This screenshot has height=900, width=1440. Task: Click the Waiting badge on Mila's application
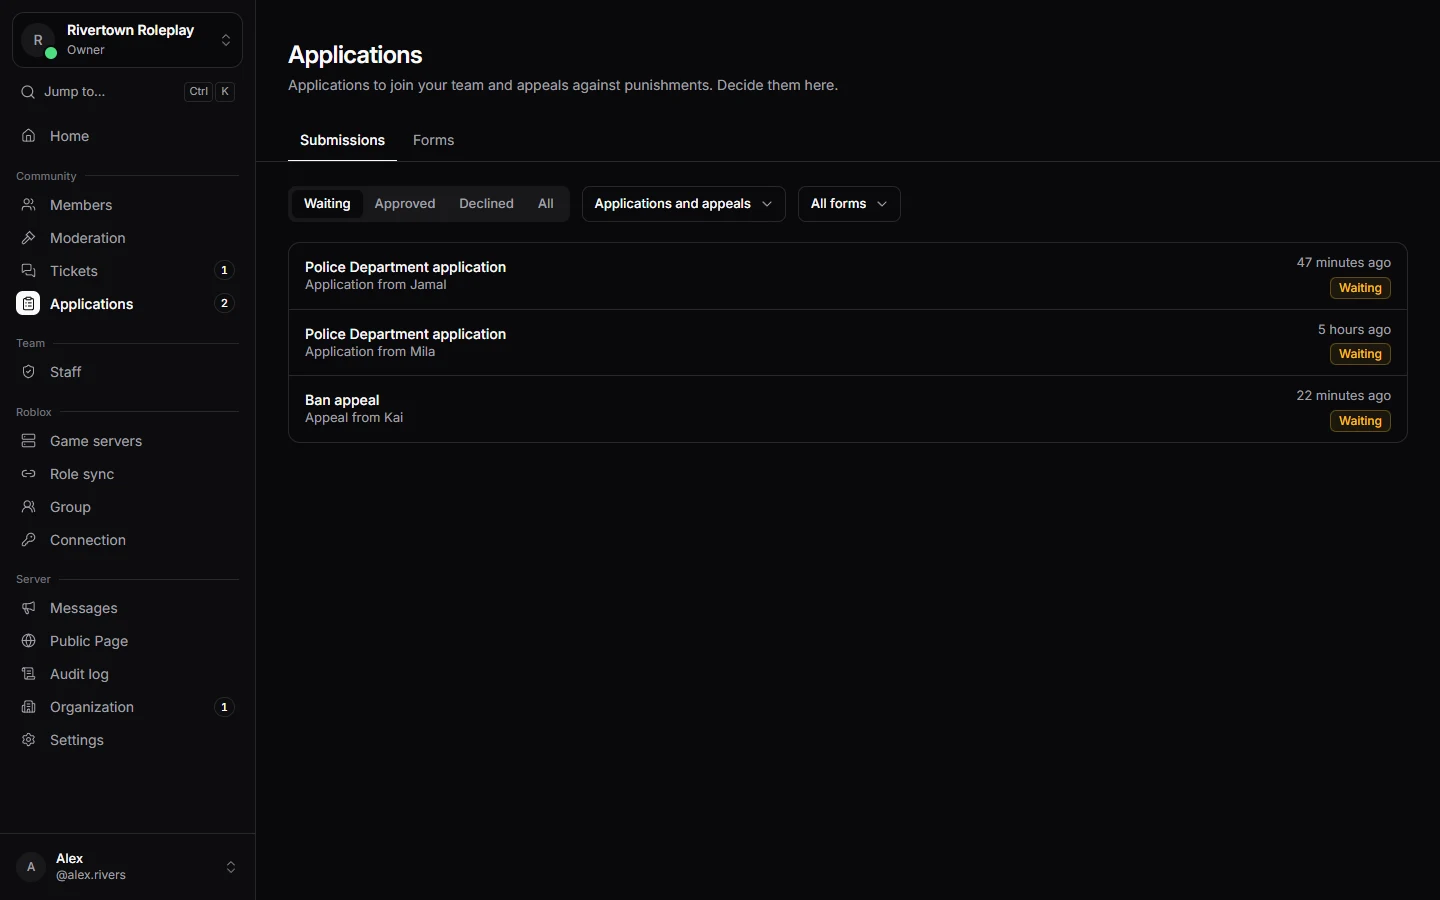coord(1360,354)
